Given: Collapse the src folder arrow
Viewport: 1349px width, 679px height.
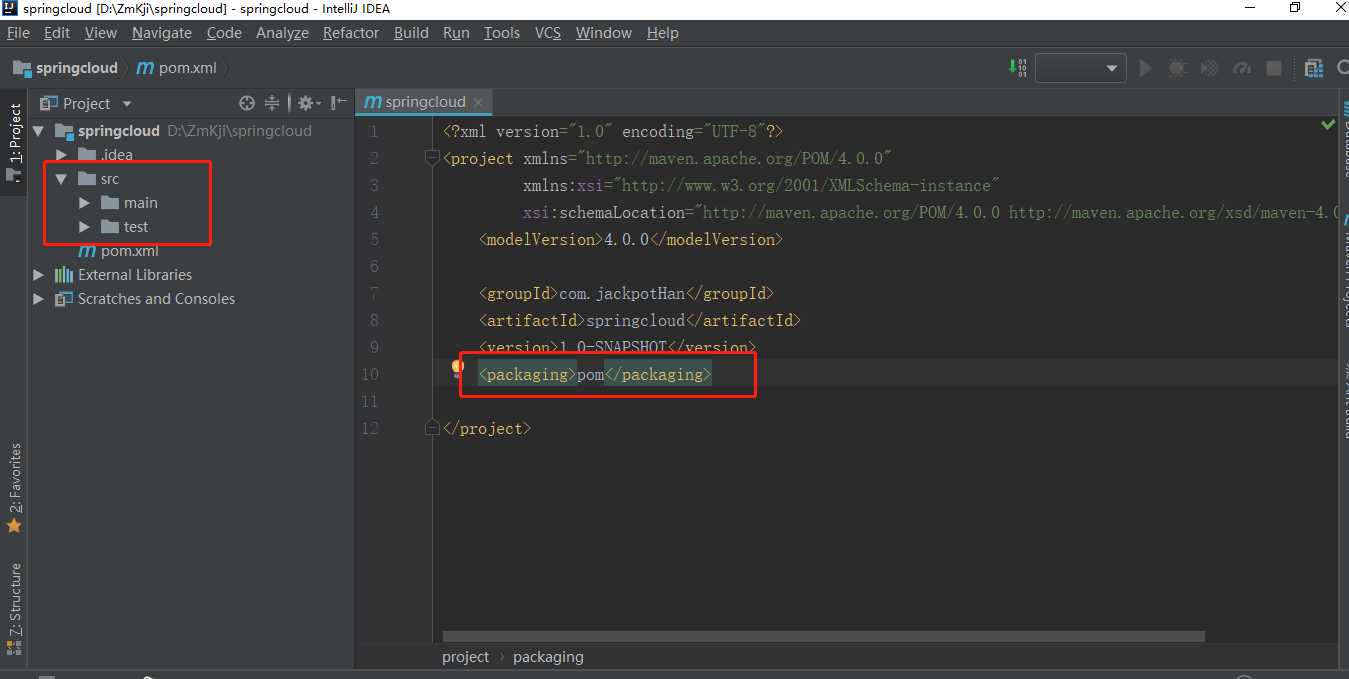Looking at the screenshot, I should coord(61,179).
